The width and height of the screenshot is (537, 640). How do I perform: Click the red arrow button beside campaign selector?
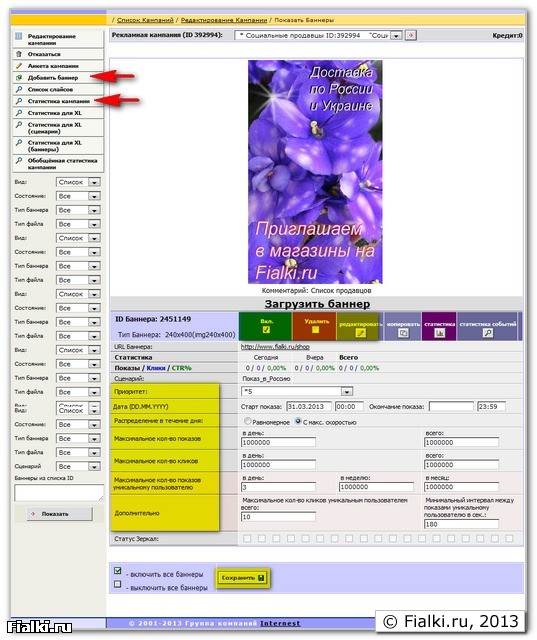coord(411,36)
